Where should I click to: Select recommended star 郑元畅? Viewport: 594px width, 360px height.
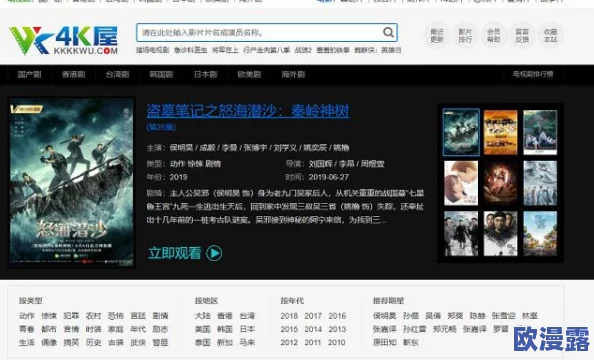click(x=444, y=329)
